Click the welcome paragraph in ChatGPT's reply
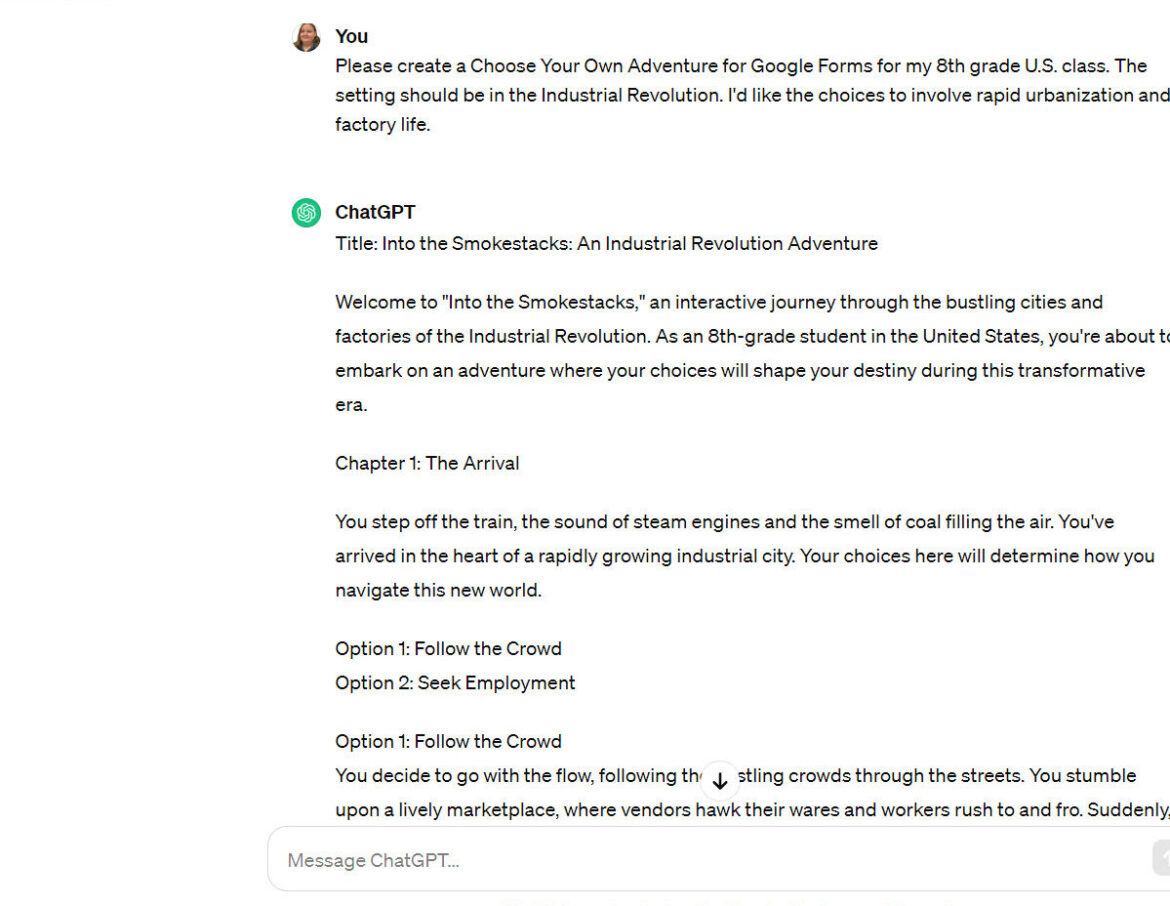 pos(700,353)
